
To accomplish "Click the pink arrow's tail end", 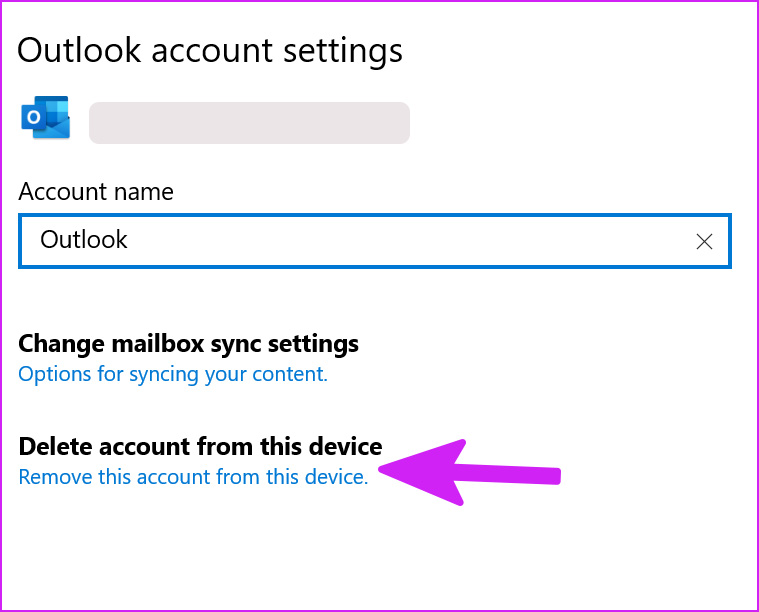I will pyautogui.click(x=555, y=476).
